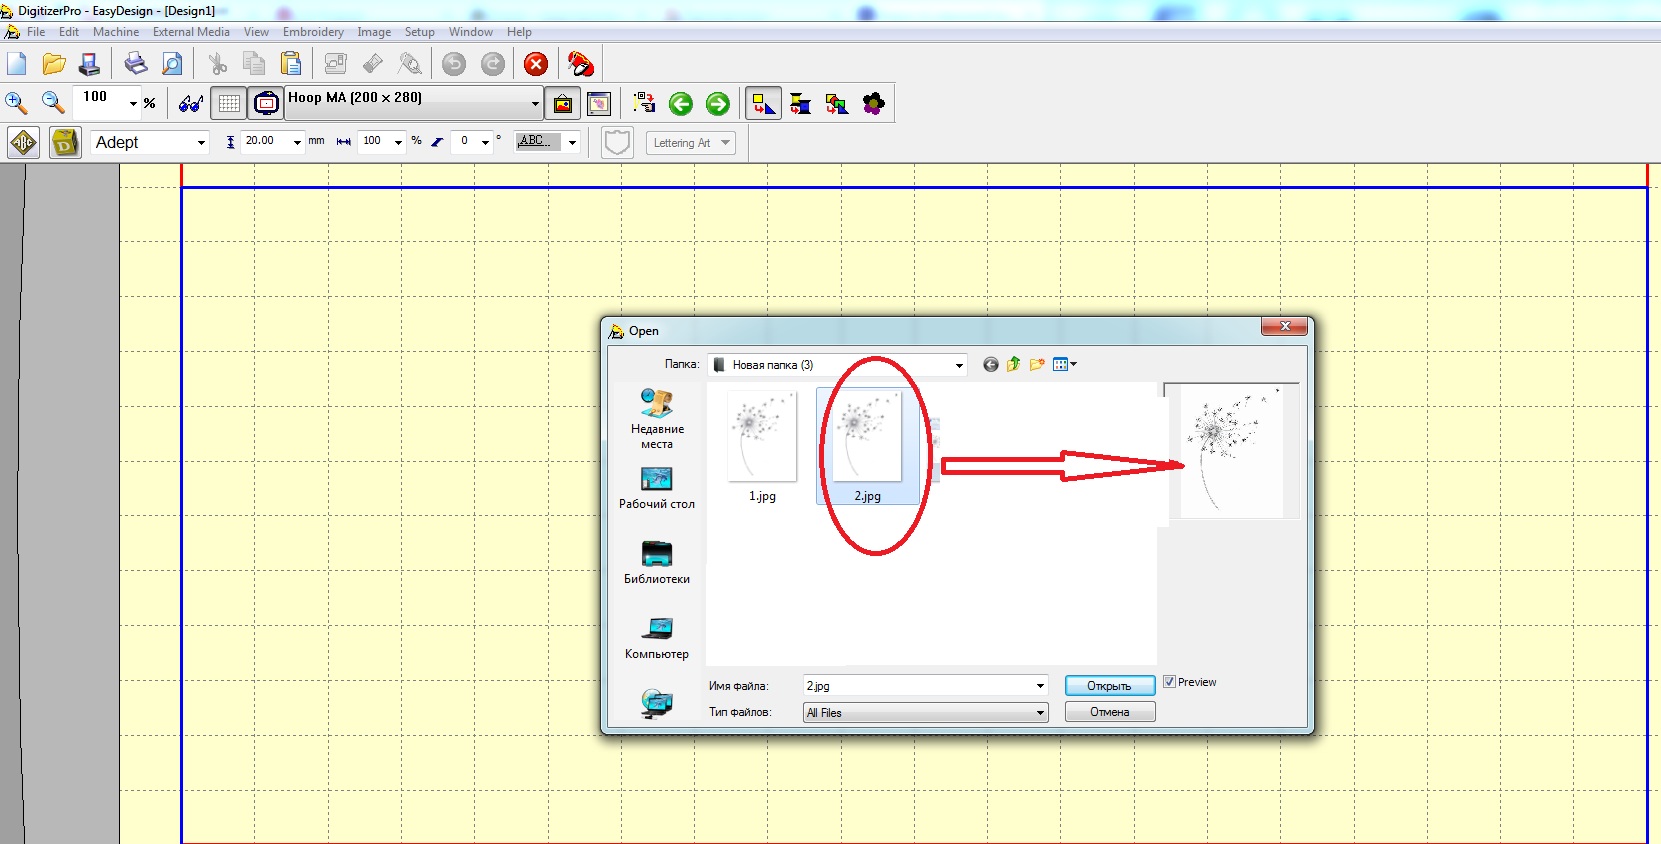Expand the All Files type dropdown
The height and width of the screenshot is (844, 1661).
pos(1040,713)
